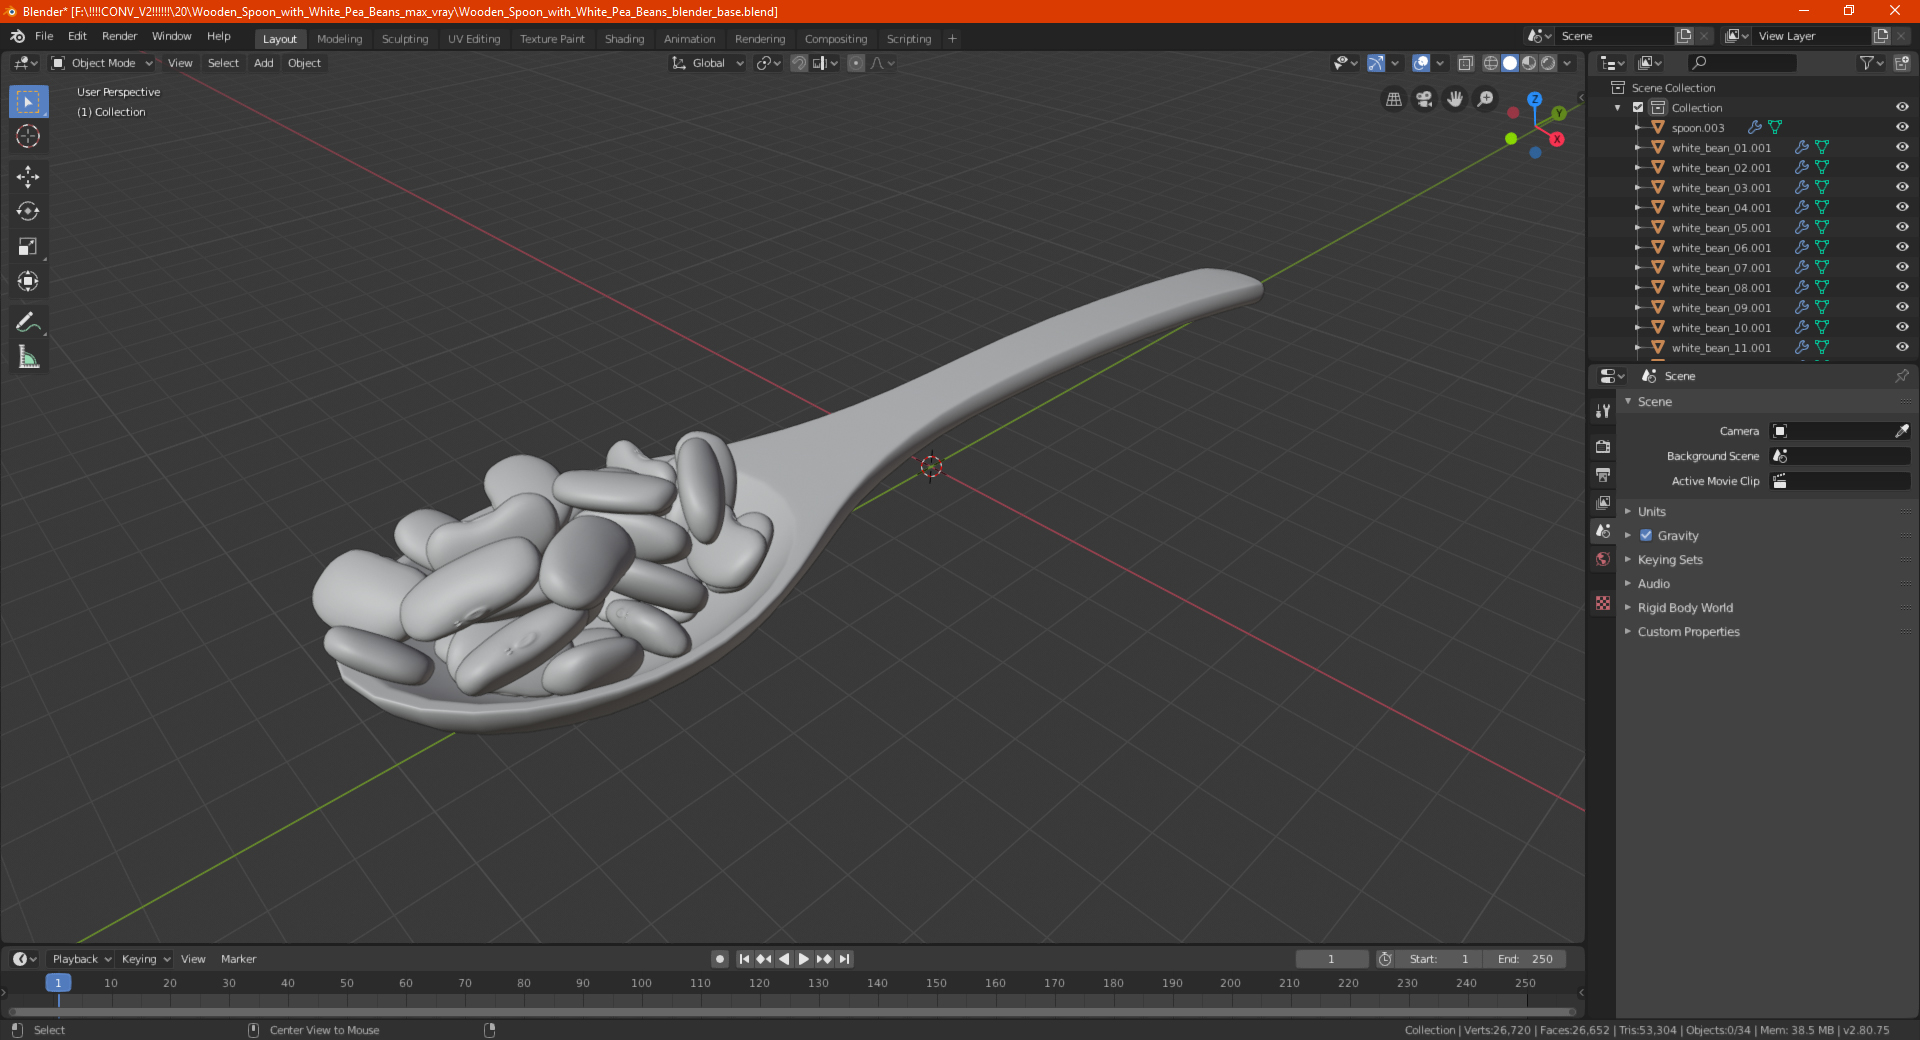1920x1040 pixels.
Task: Hide spoon.003 in viewport
Action: tap(1902, 128)
